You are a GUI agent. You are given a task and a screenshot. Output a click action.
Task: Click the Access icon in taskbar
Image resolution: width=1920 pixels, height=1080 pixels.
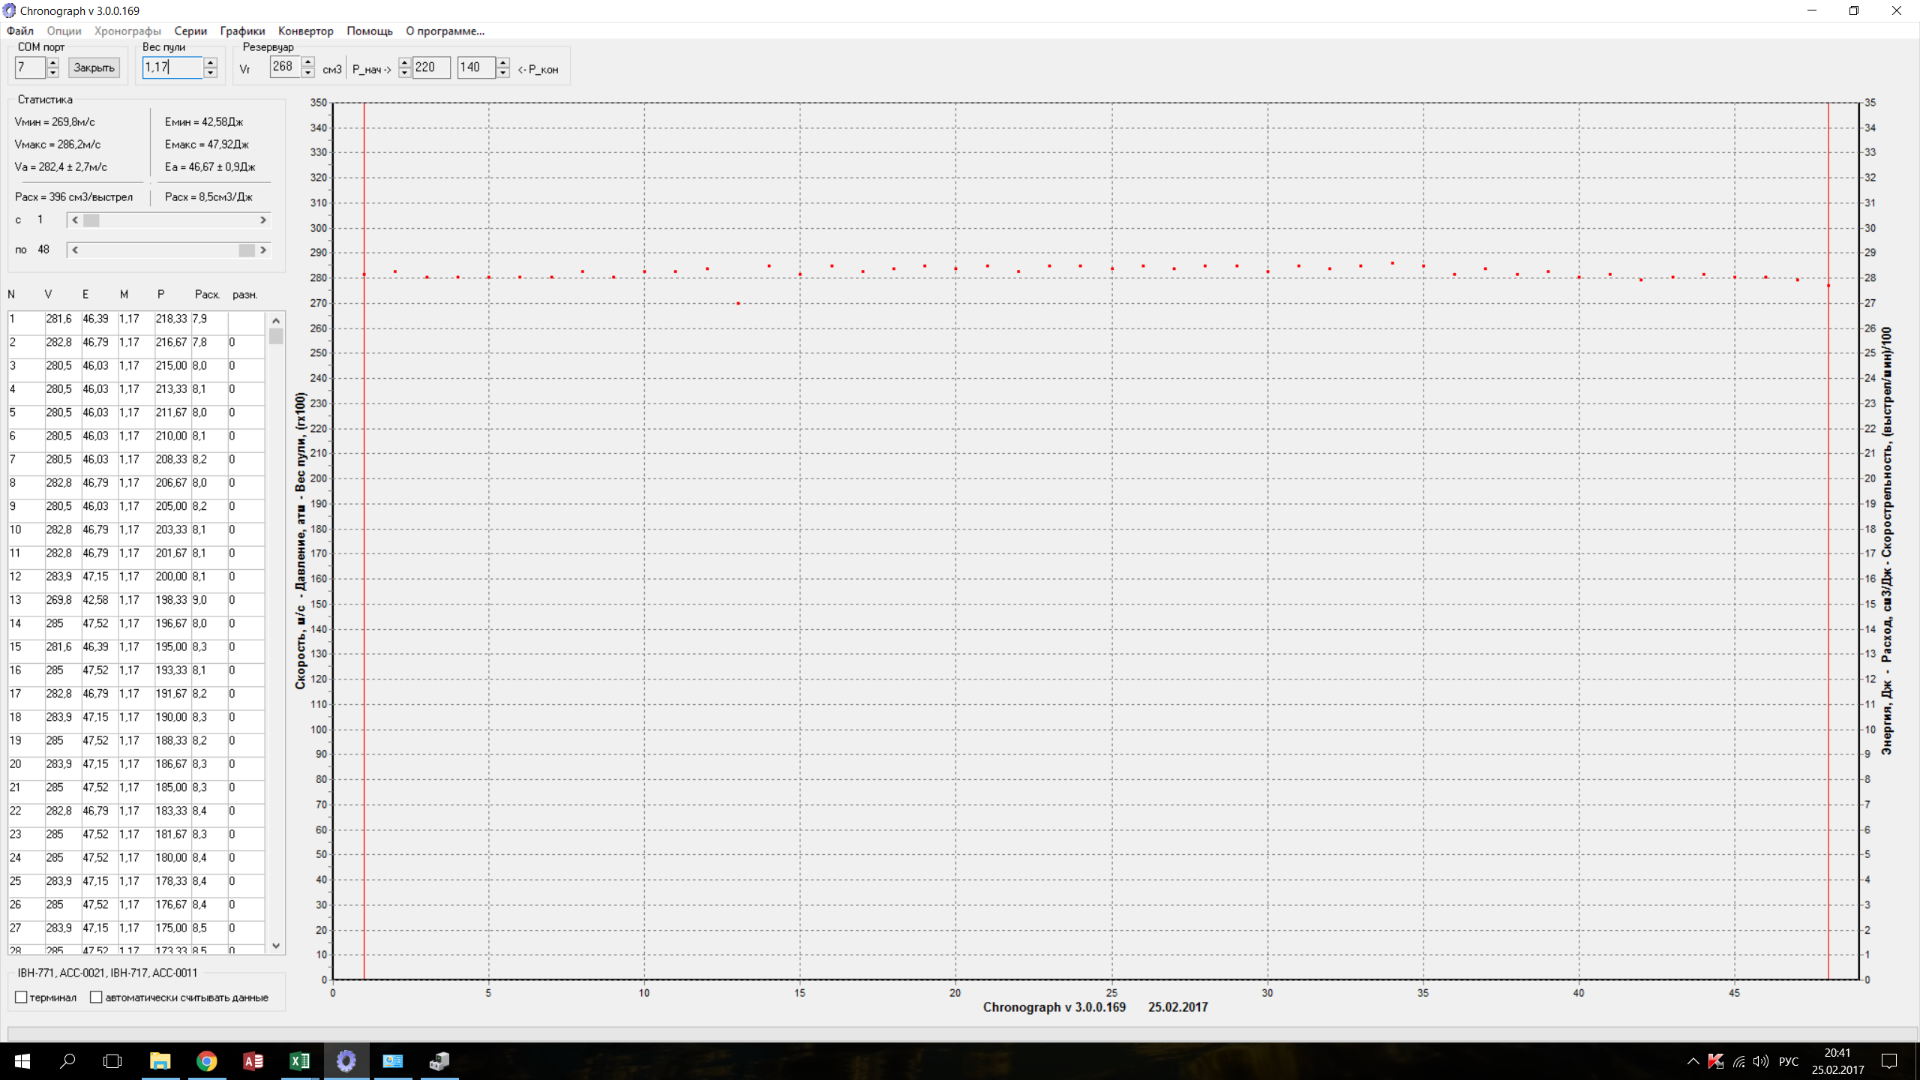pos(253,1061)
